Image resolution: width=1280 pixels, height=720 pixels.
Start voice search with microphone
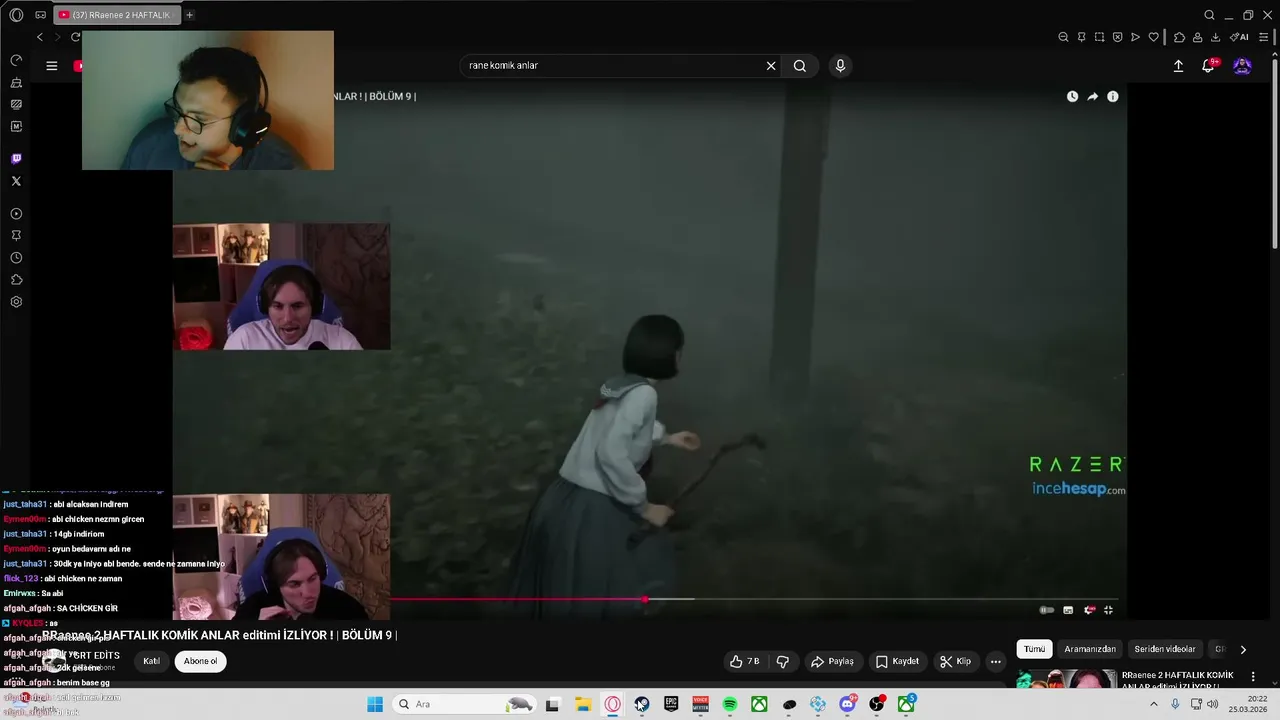(x=840, y=66)
